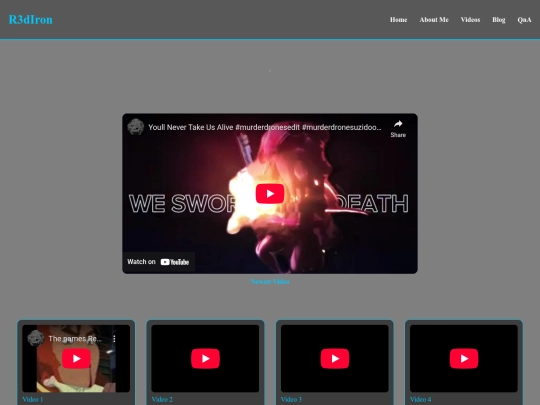Viewport: 540px width, 405px height.
Task: Click channel avatar on Video 1 embed
Action: pos(35,338)
